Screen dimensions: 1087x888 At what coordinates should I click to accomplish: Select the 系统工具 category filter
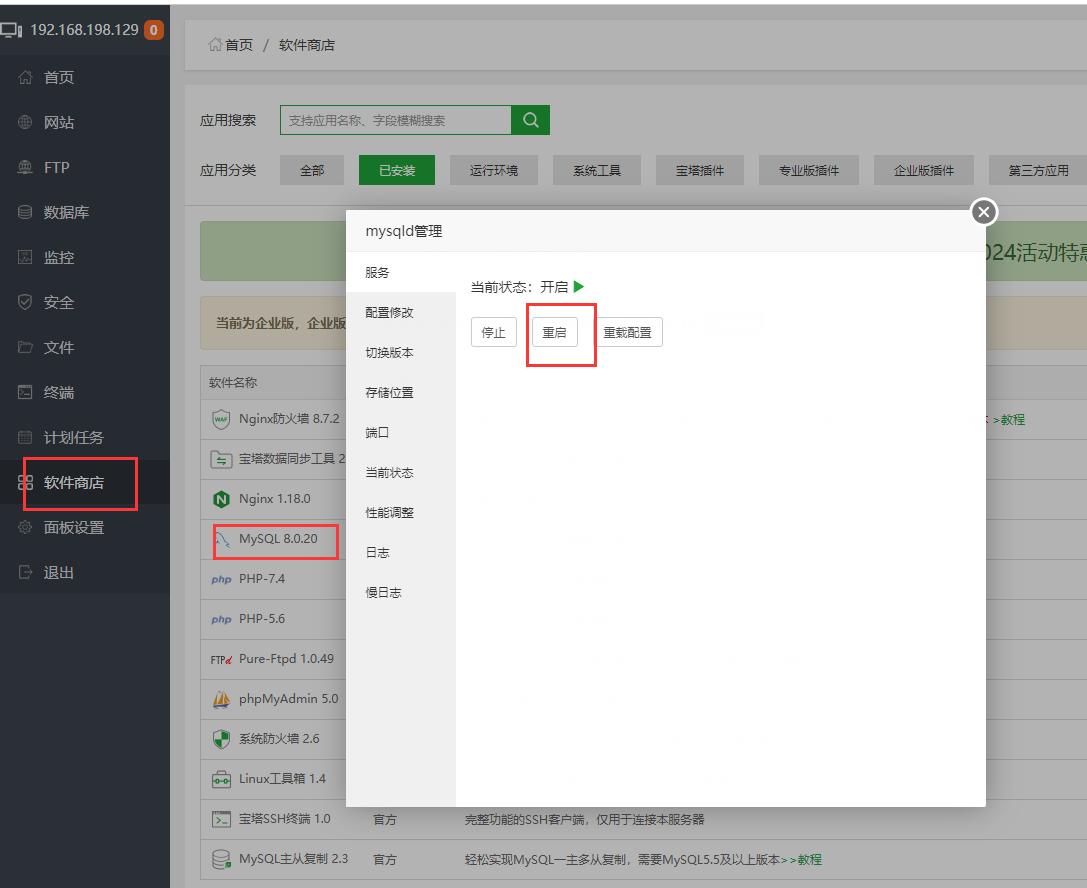(x=597, y=170)
